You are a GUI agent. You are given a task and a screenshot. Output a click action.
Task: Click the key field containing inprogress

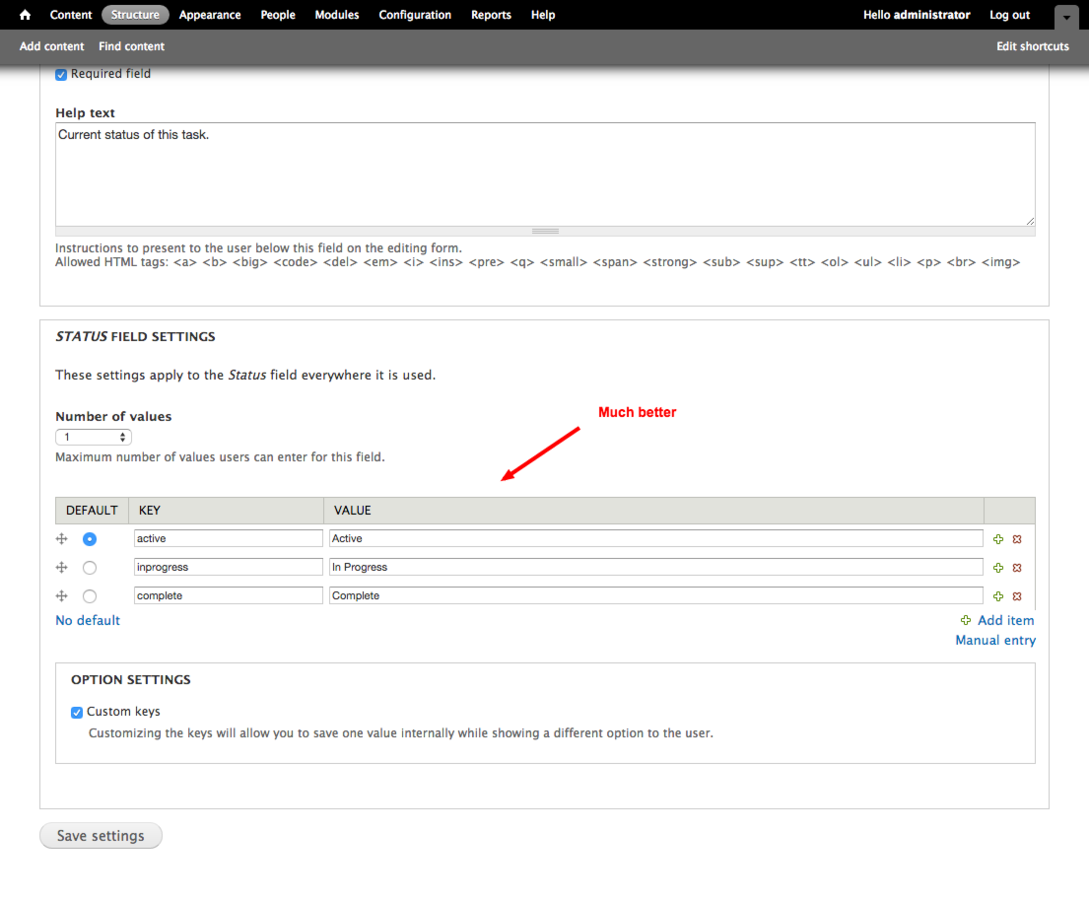coord(228,567)
